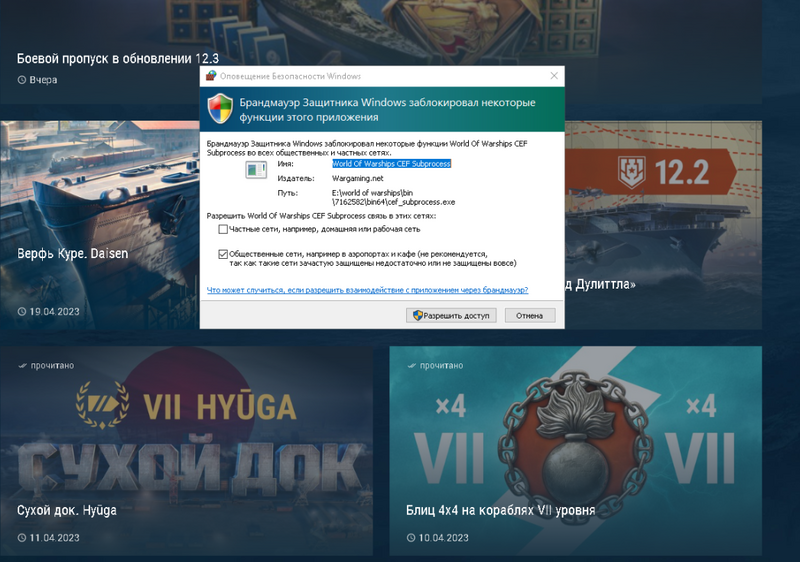The width and height of the screenshot is (800, 562).
Task: Uncheck the public networks checkbox
Action: (x=223, y=254)
